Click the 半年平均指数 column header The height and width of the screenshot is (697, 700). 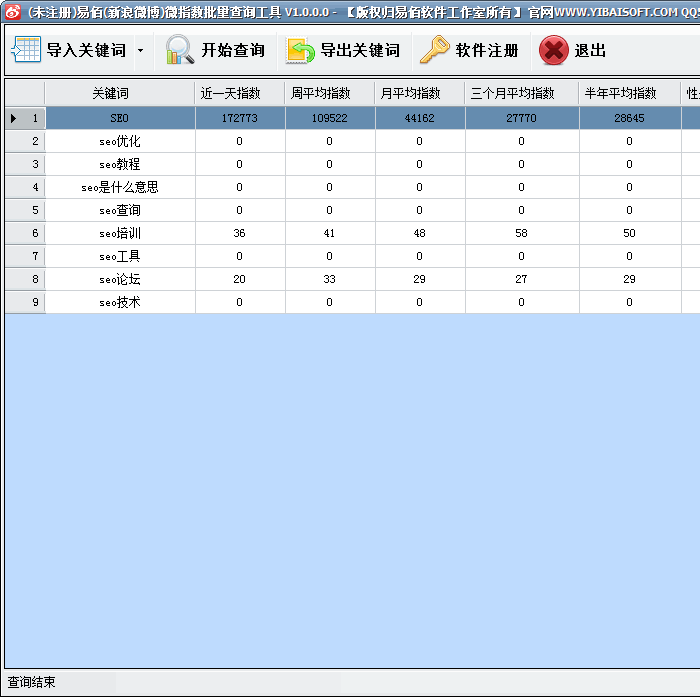[629, 93]
